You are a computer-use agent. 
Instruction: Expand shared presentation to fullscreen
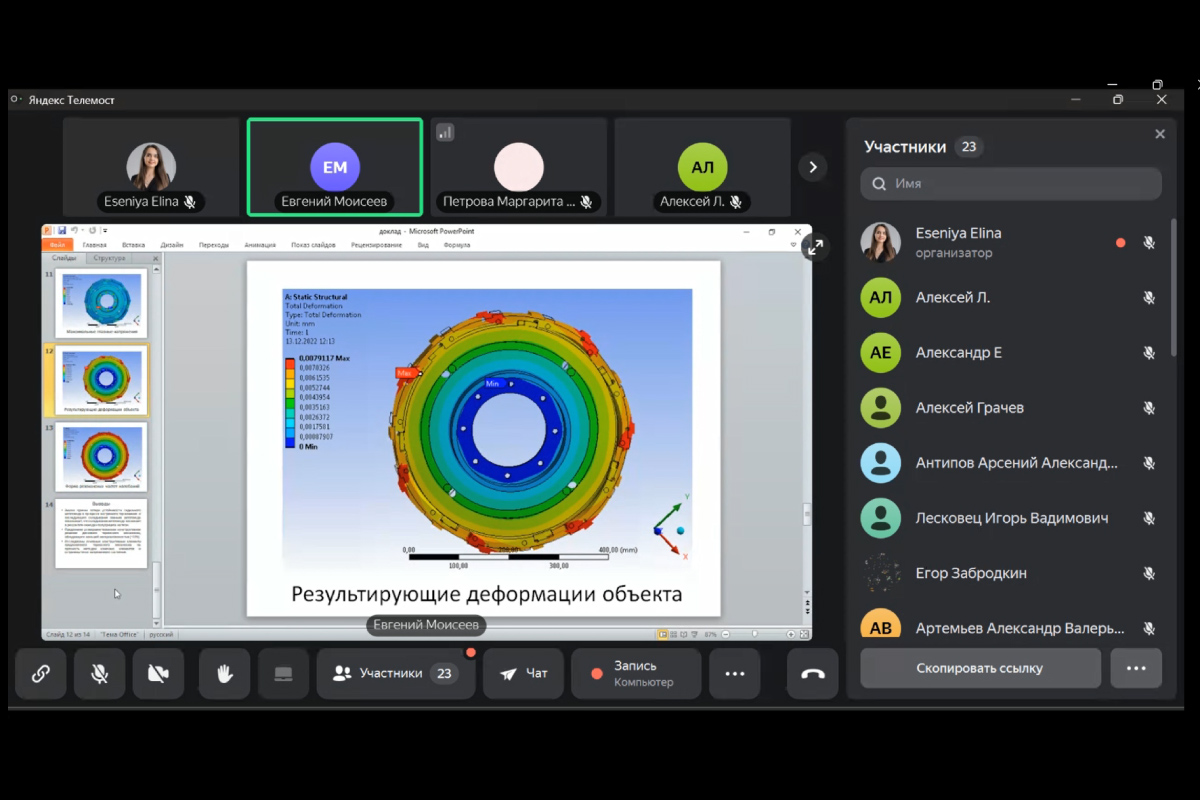pyautogui.click(x=815, y=247)
